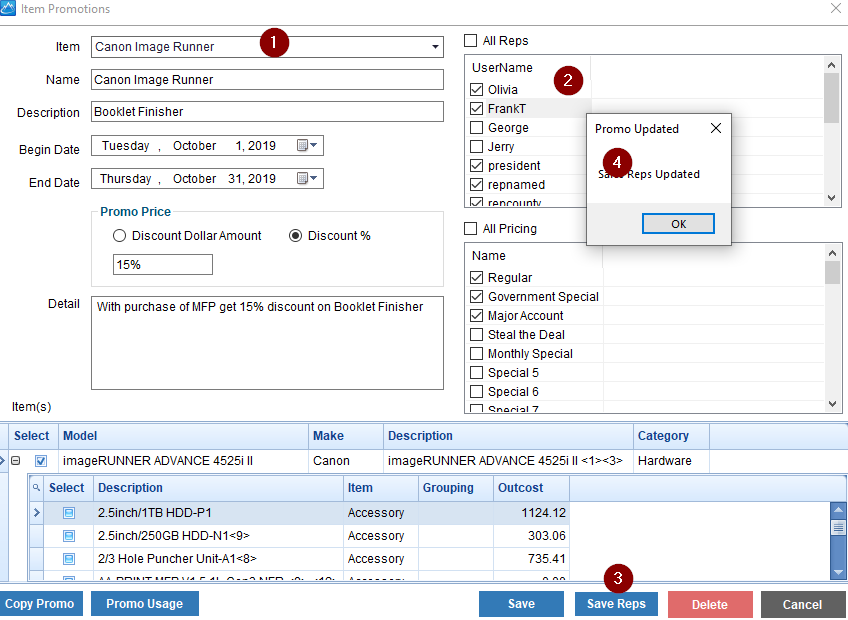Click the Cancel button
The width and height of the screenshot is (848, 620).
[x=803, y=604]
